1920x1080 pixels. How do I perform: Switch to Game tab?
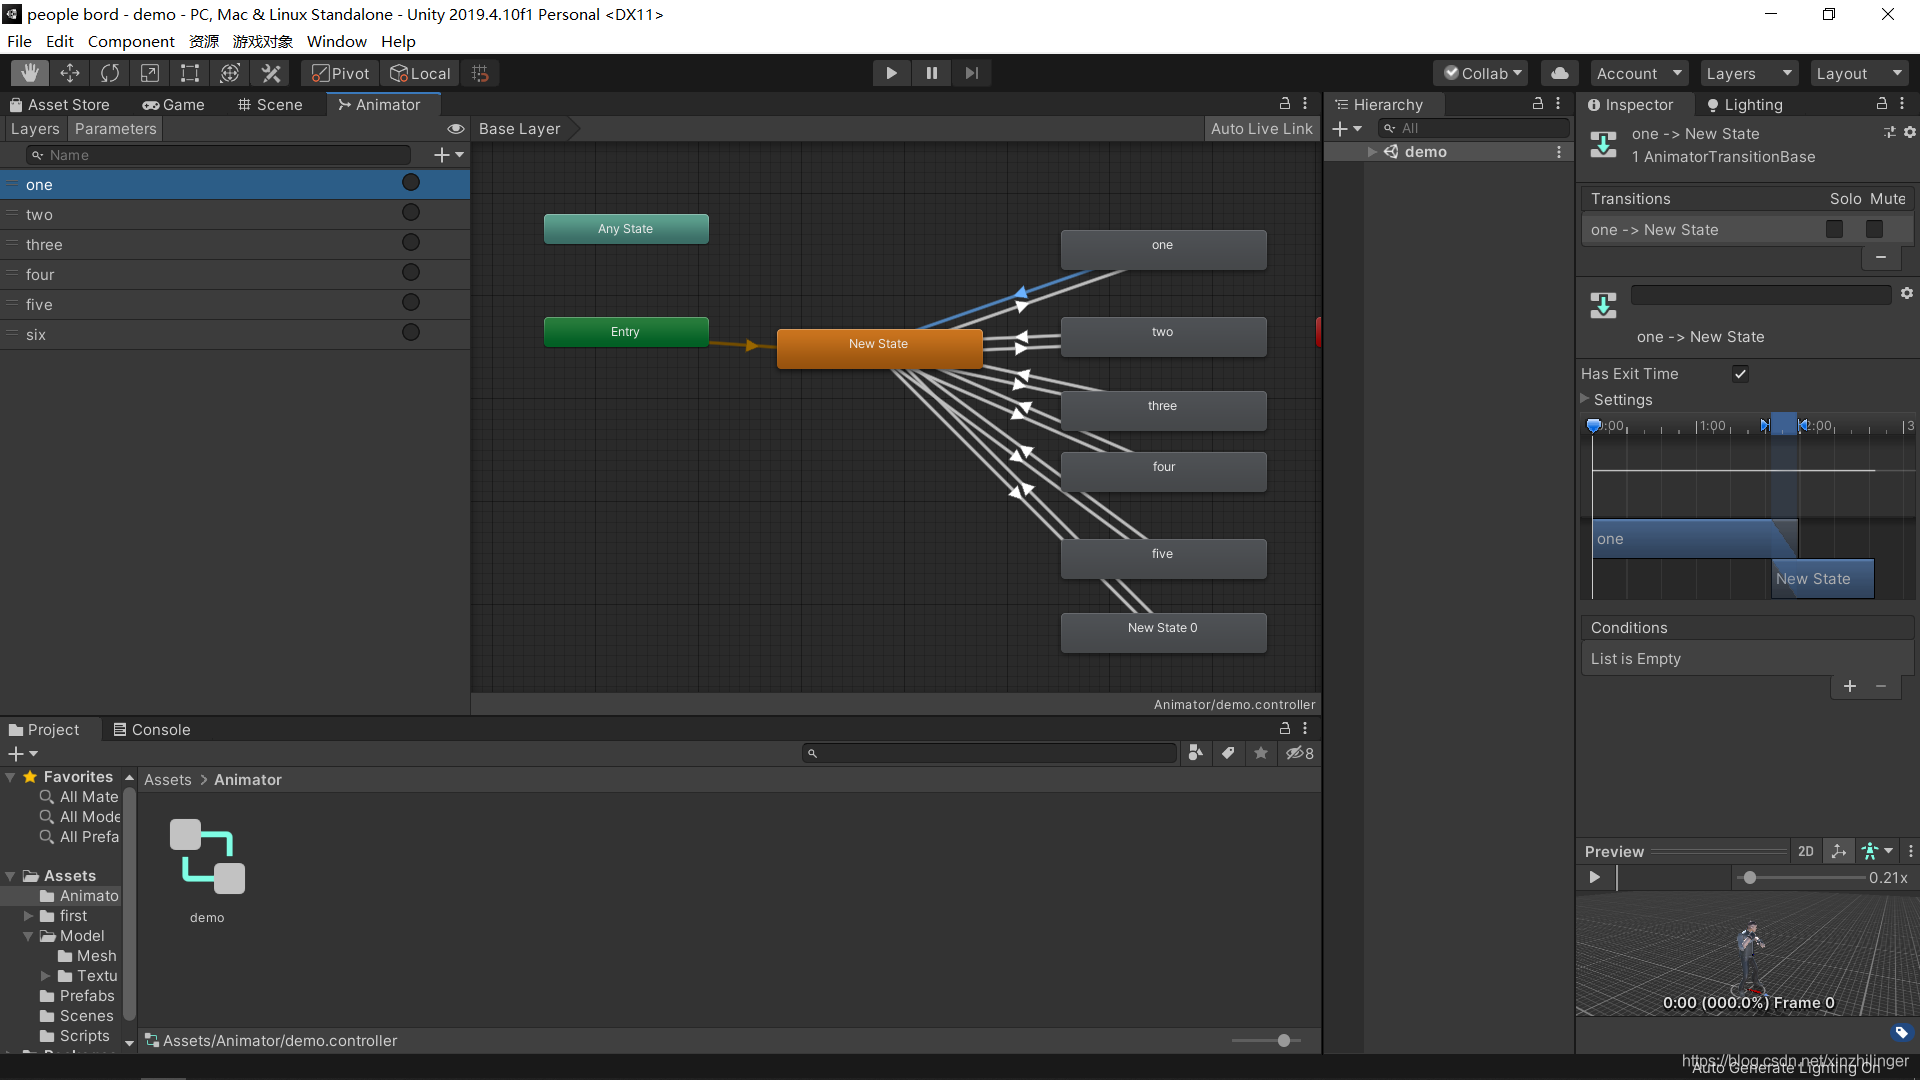[173, 104]
